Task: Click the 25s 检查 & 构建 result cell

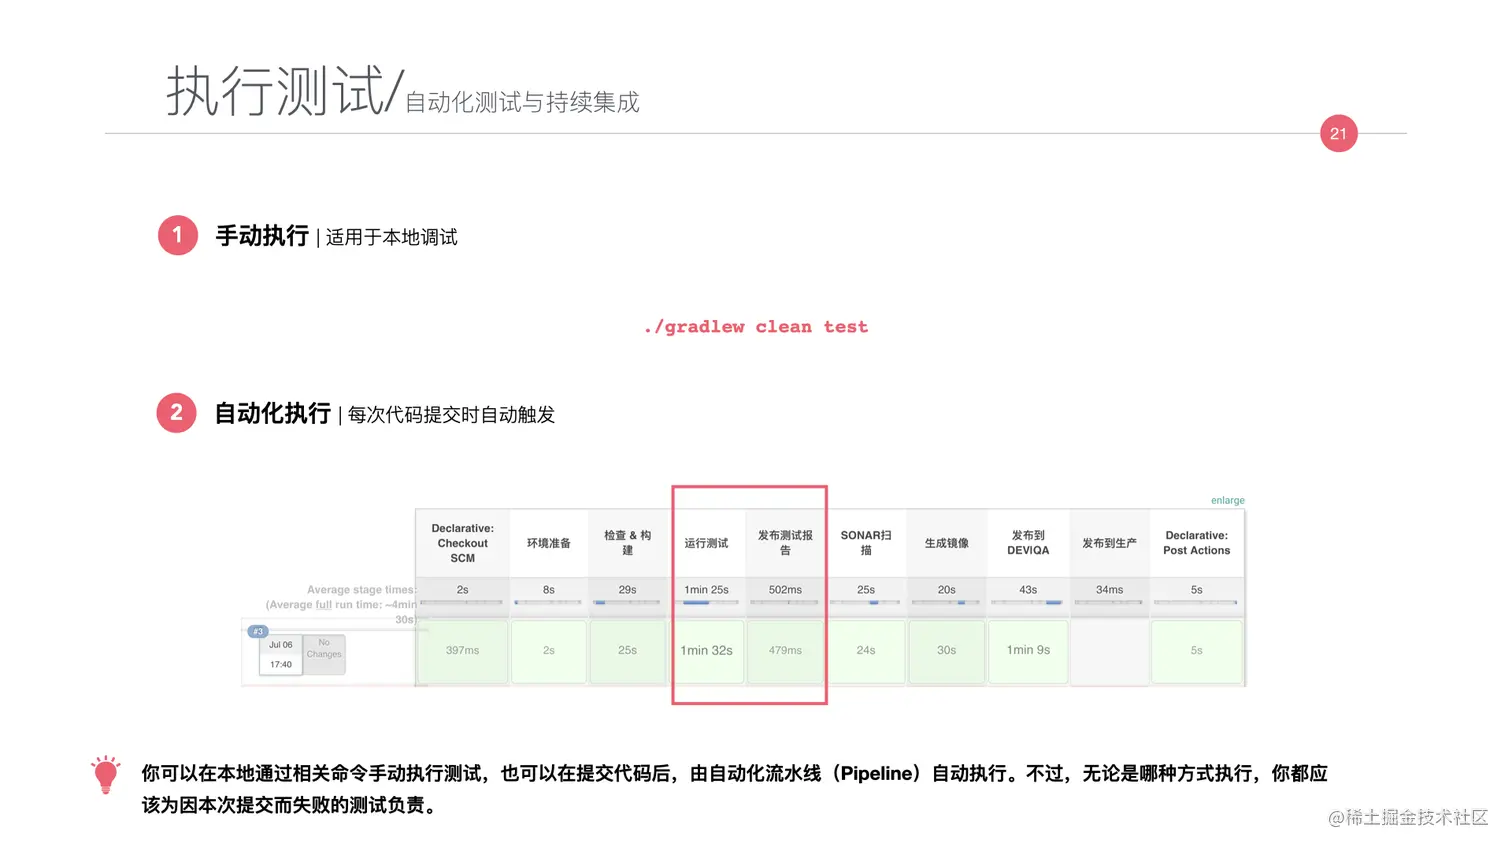Action: tap(627, 651)
